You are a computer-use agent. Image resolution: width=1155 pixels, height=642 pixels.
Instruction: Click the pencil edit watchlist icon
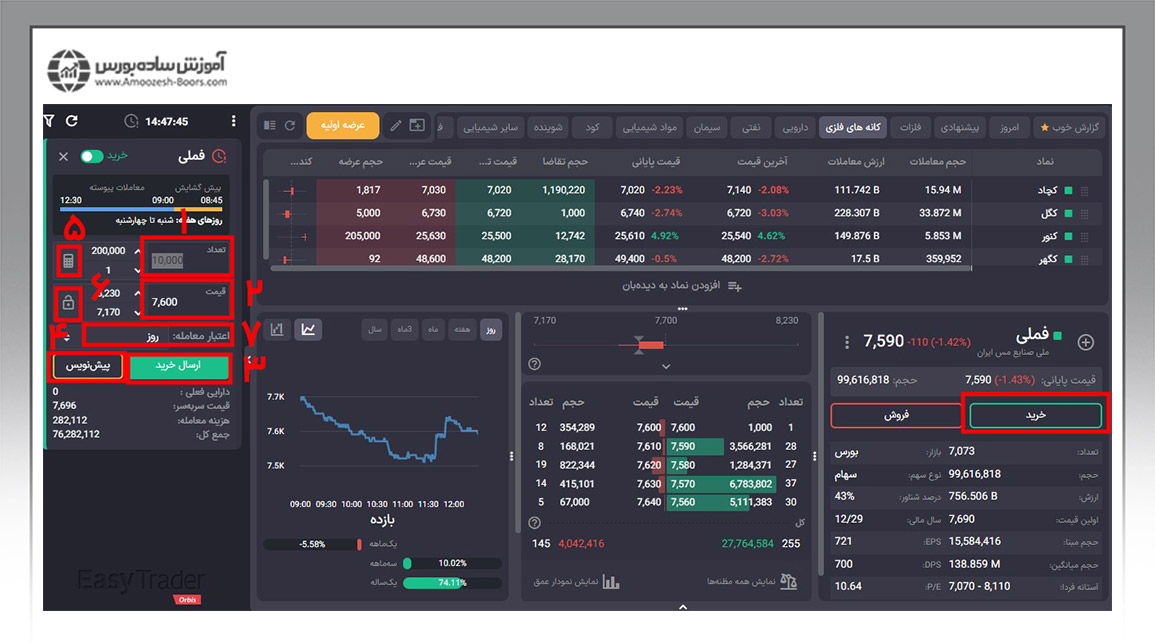(395, 126)
